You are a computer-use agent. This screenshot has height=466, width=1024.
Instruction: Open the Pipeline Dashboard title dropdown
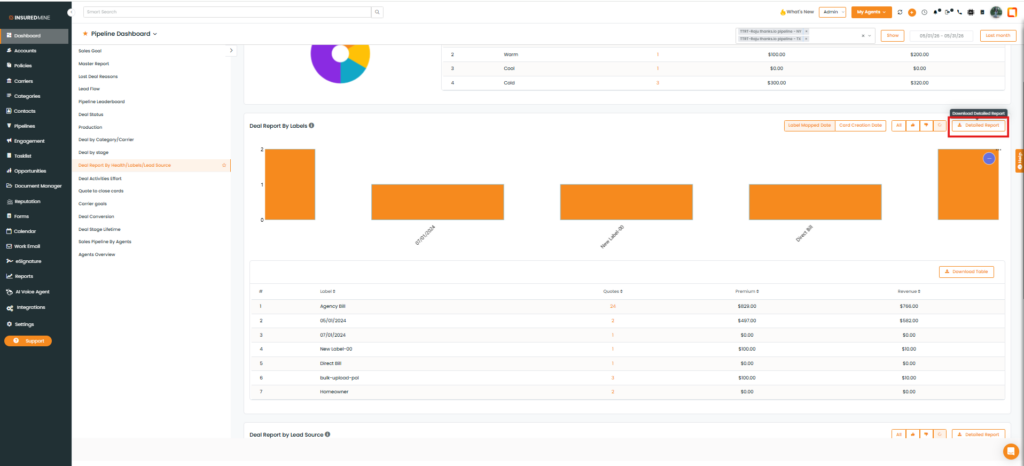[x=120, y=34]
